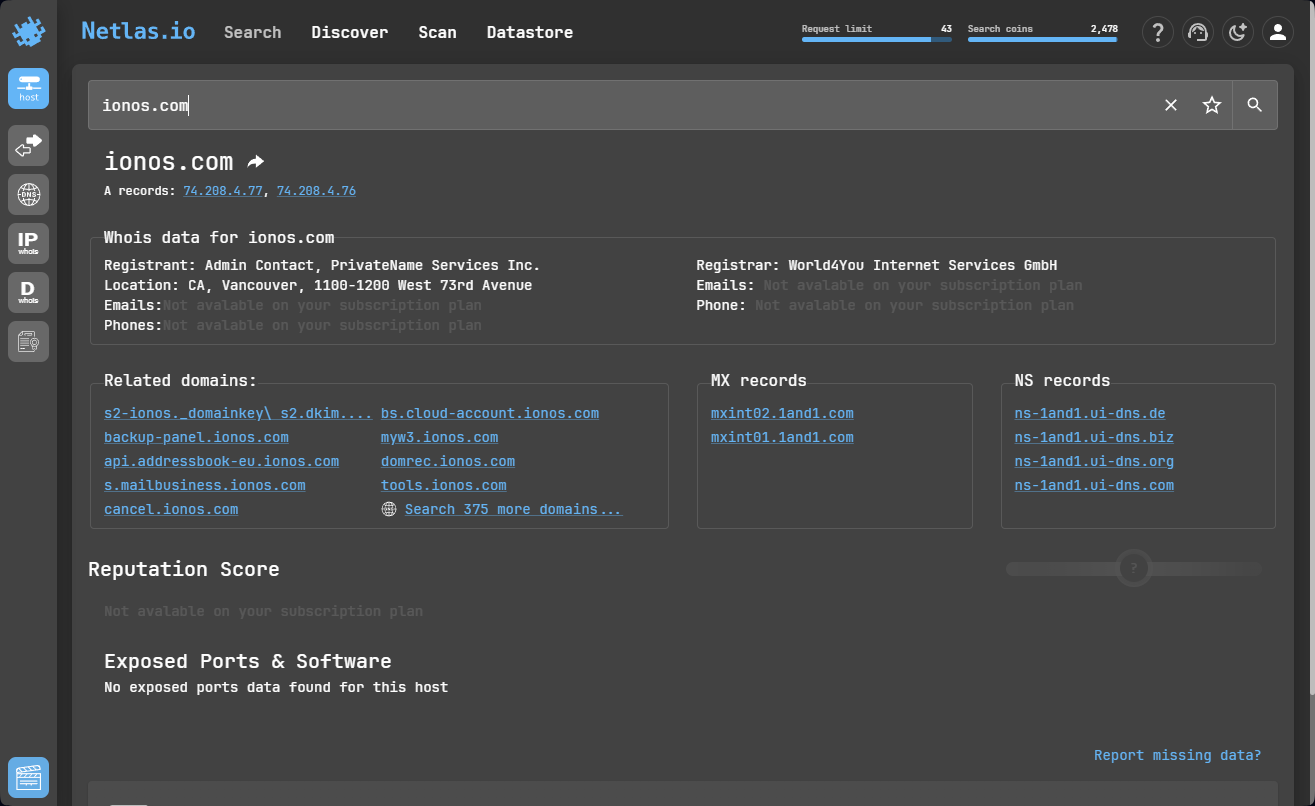Viewport: 1315px width, 806px height.
Task: Open NS record ns-1and1.ui-dns.biz
Action: 1094,437
